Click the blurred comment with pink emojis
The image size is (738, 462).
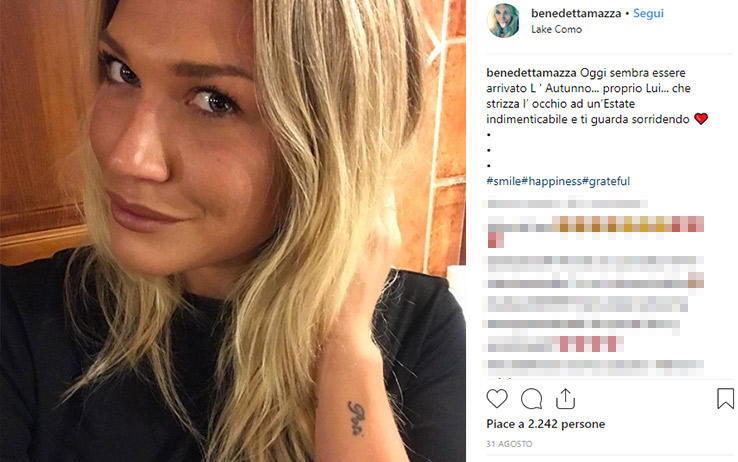[555, 343]
